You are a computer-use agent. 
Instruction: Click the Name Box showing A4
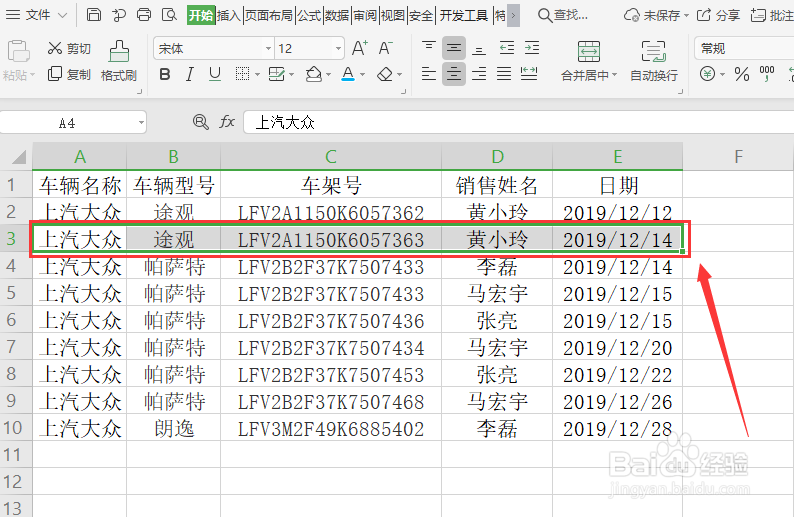(x=67, y=123)
